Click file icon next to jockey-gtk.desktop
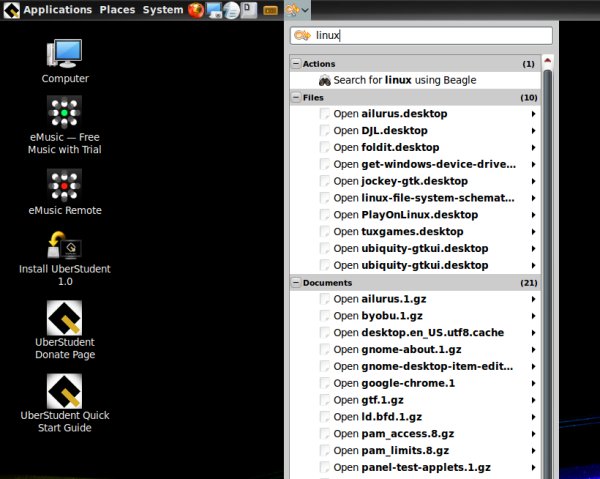The image size is (600, 479). [324, 181]
